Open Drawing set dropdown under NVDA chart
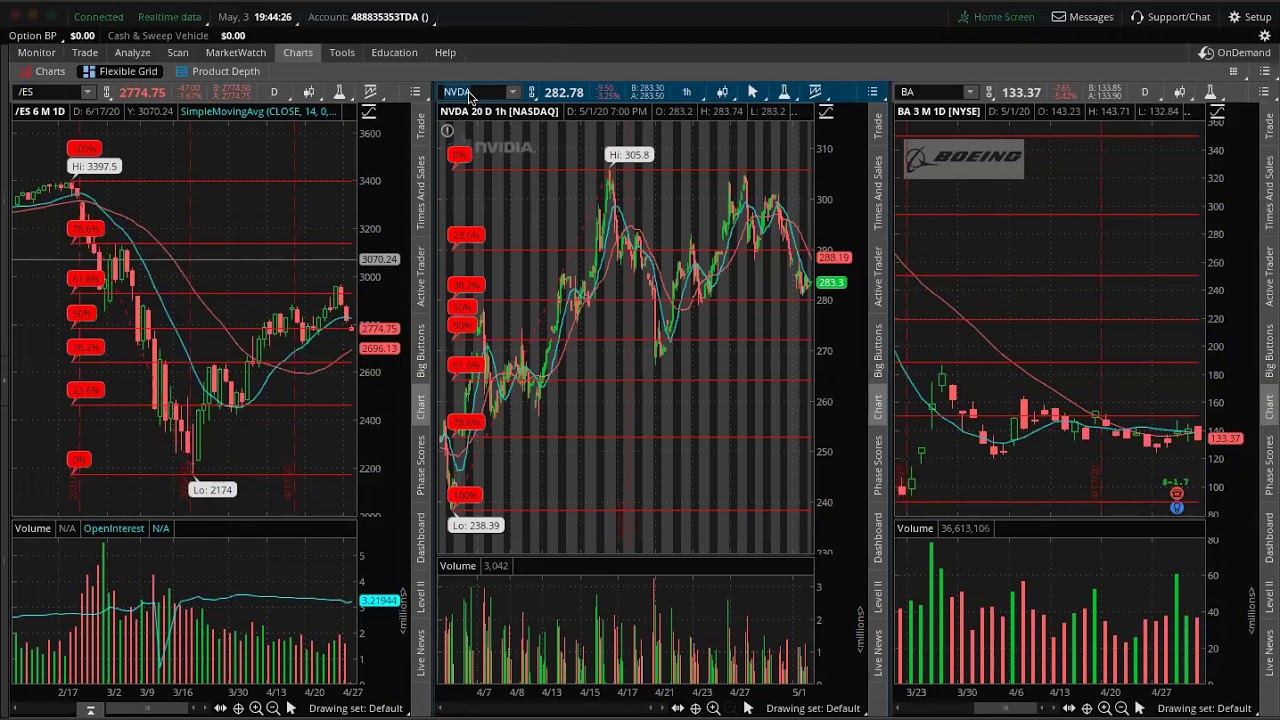 [x=813, y=708]
